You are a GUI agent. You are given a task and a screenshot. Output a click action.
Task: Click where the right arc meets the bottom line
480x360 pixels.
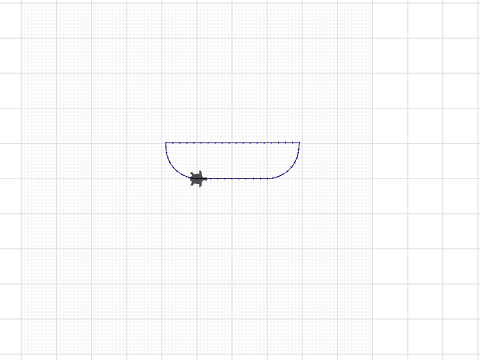tap(268, 179)
